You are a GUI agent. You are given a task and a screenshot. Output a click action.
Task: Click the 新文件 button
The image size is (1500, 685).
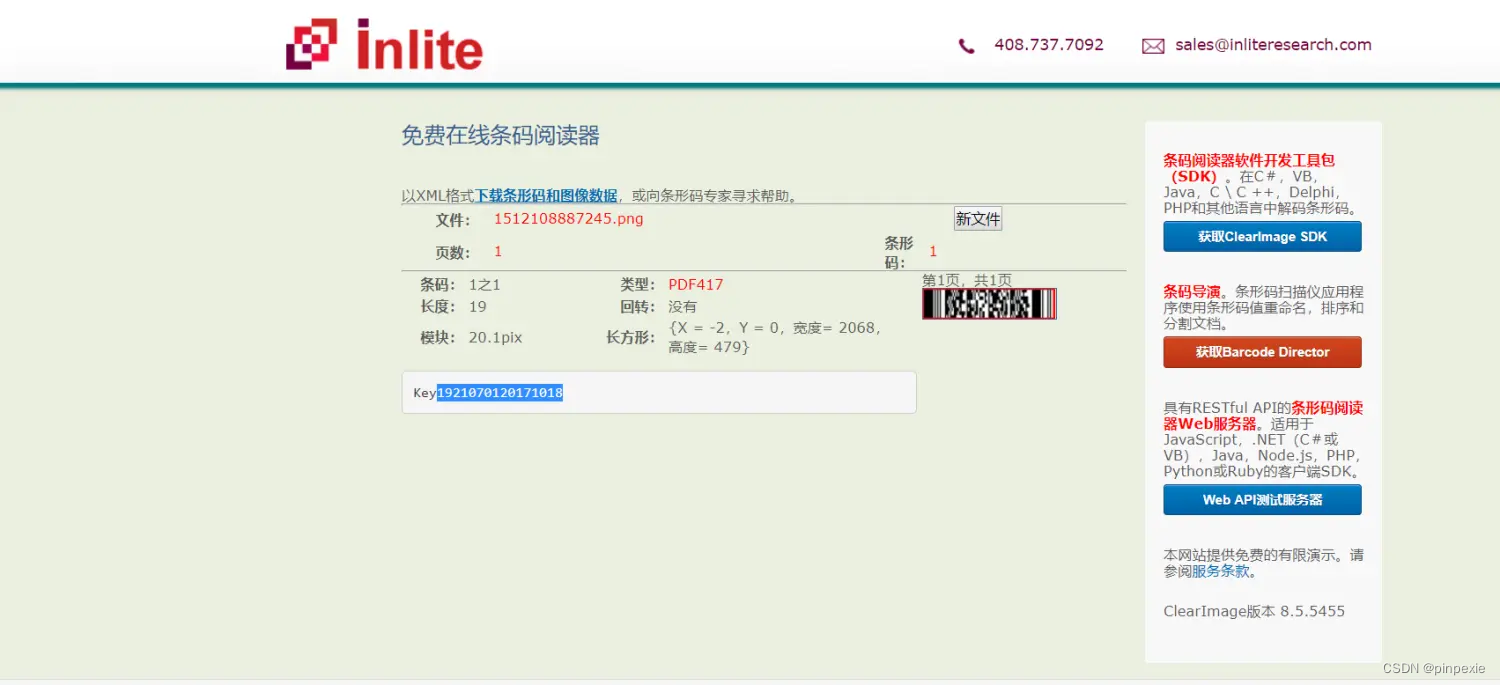[977, 218]
